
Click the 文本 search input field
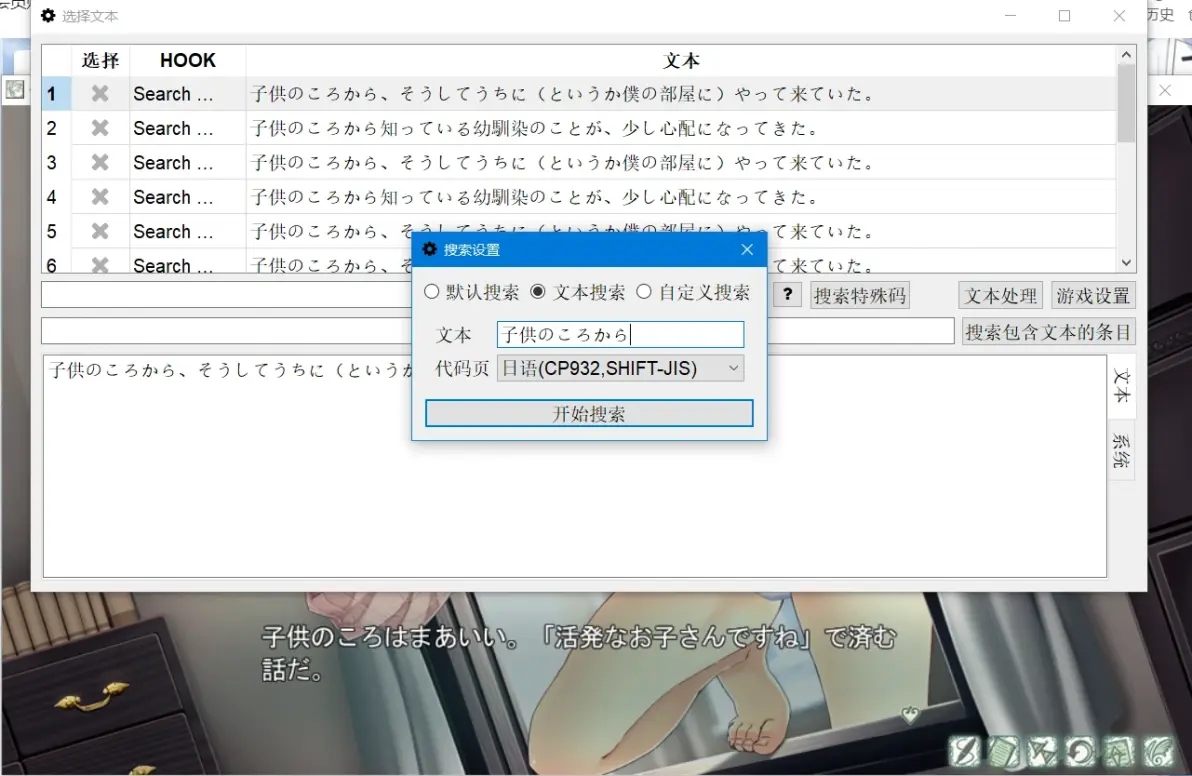coord(620,335)
